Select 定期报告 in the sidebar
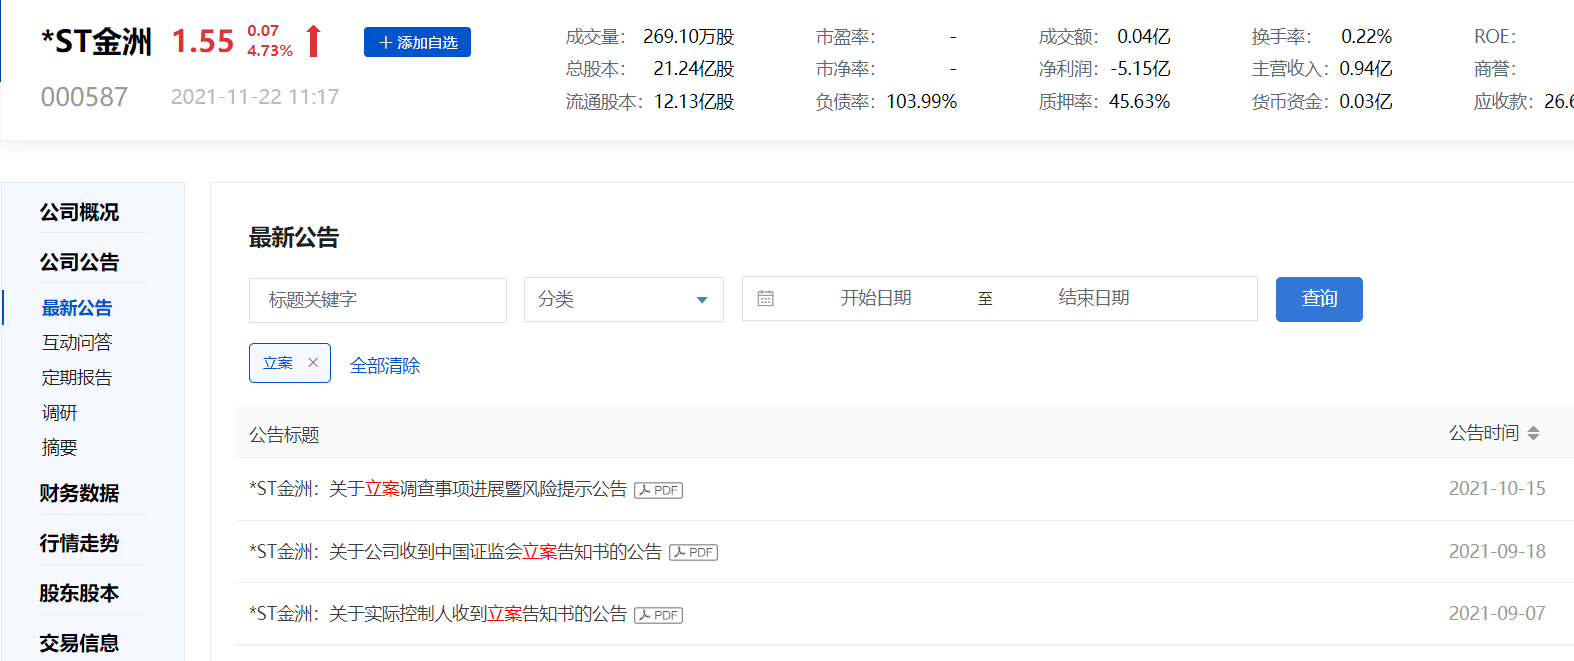The height and width of the screenshot is (661, 1574). click(x=77, y=378)
